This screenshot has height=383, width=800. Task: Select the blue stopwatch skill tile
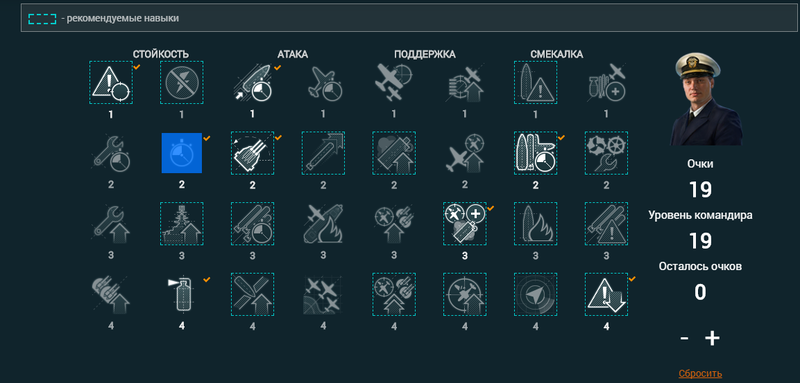click(182, 153)
